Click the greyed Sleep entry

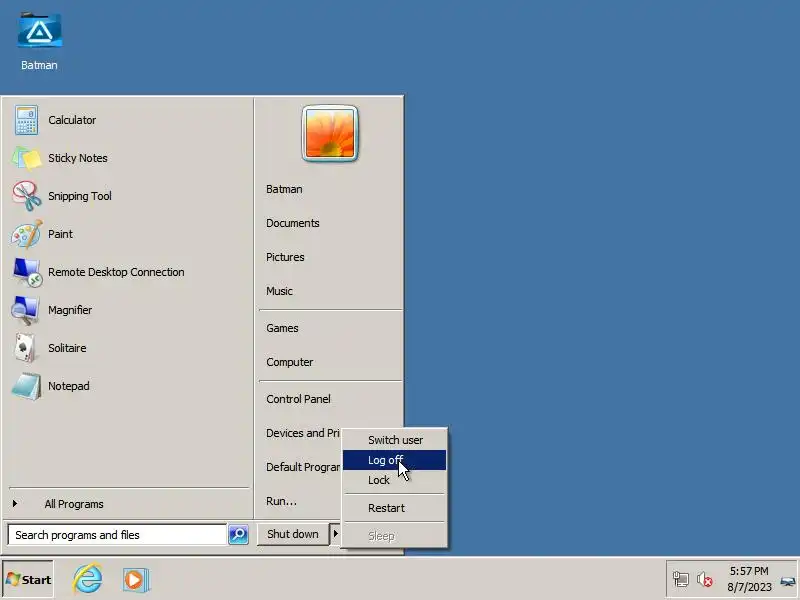click(x=394, y=536)
